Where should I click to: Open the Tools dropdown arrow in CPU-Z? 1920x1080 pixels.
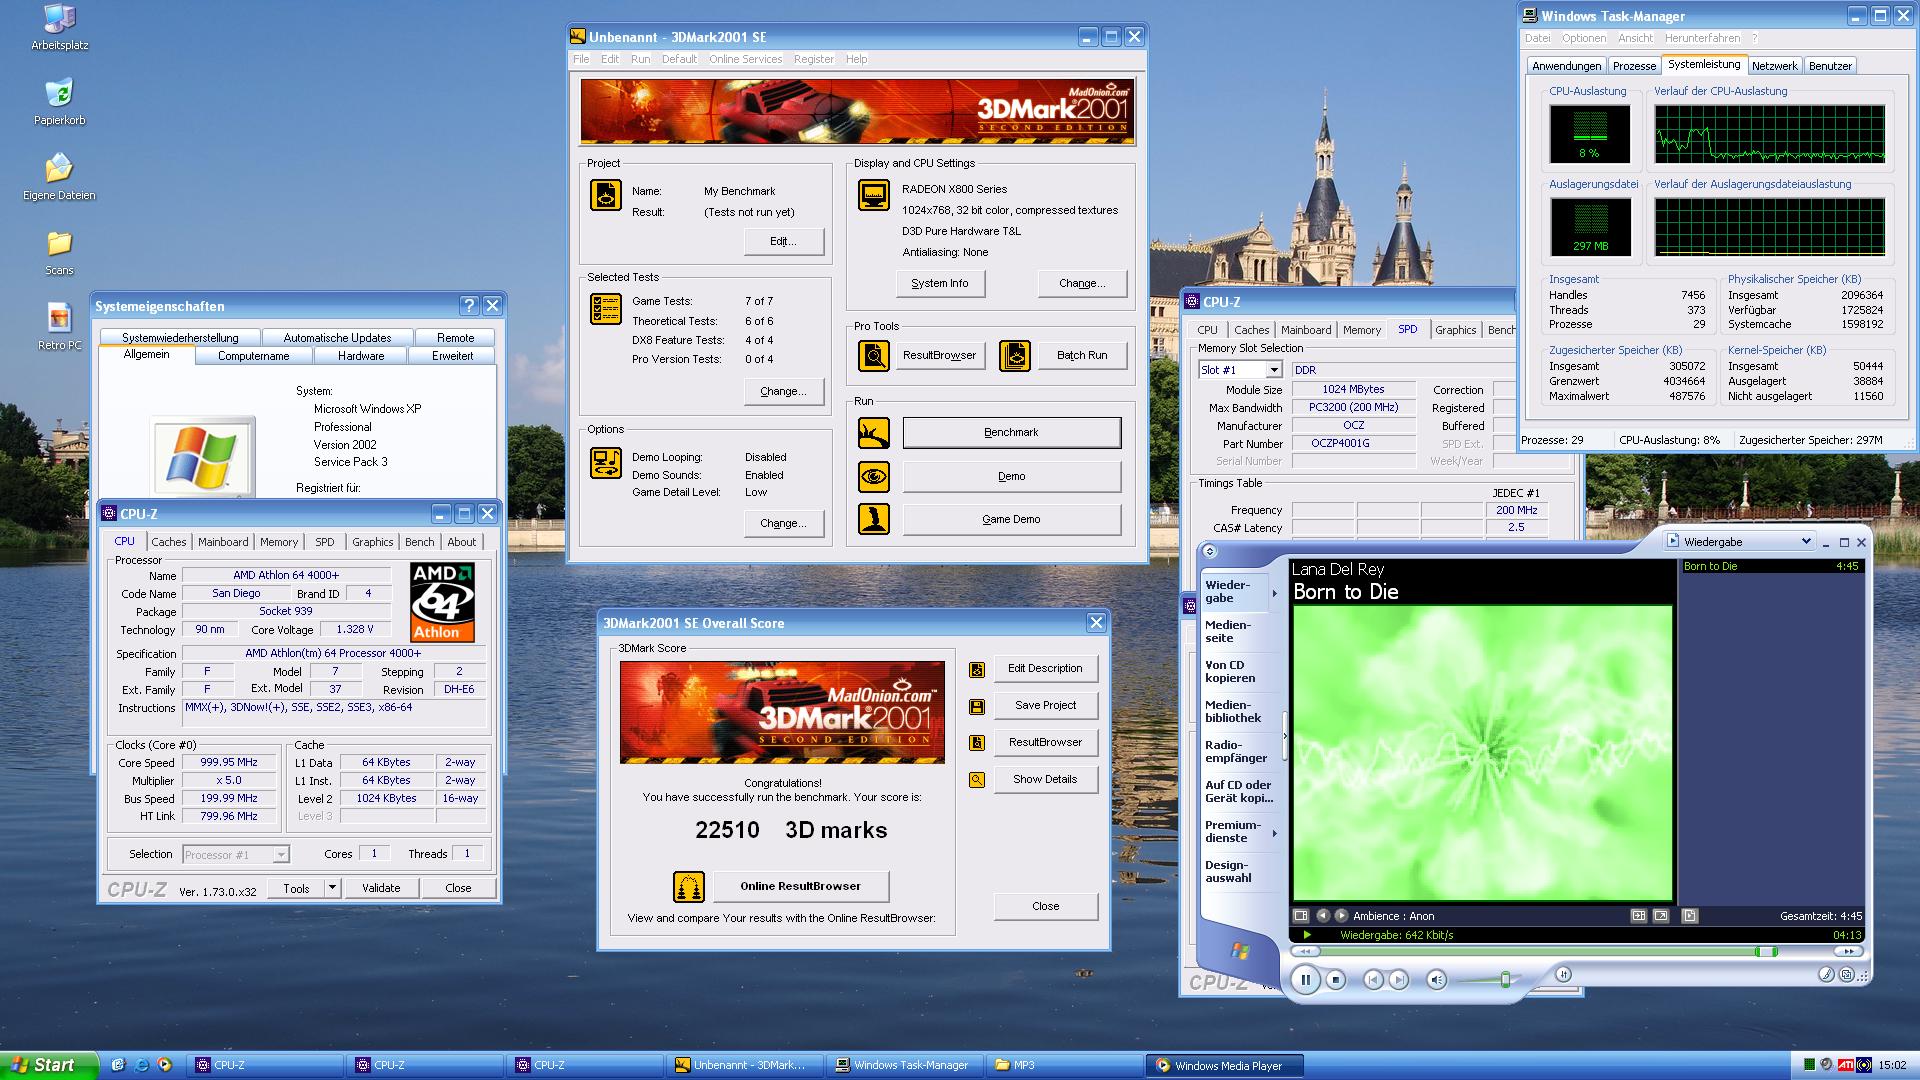click(332, 888)
